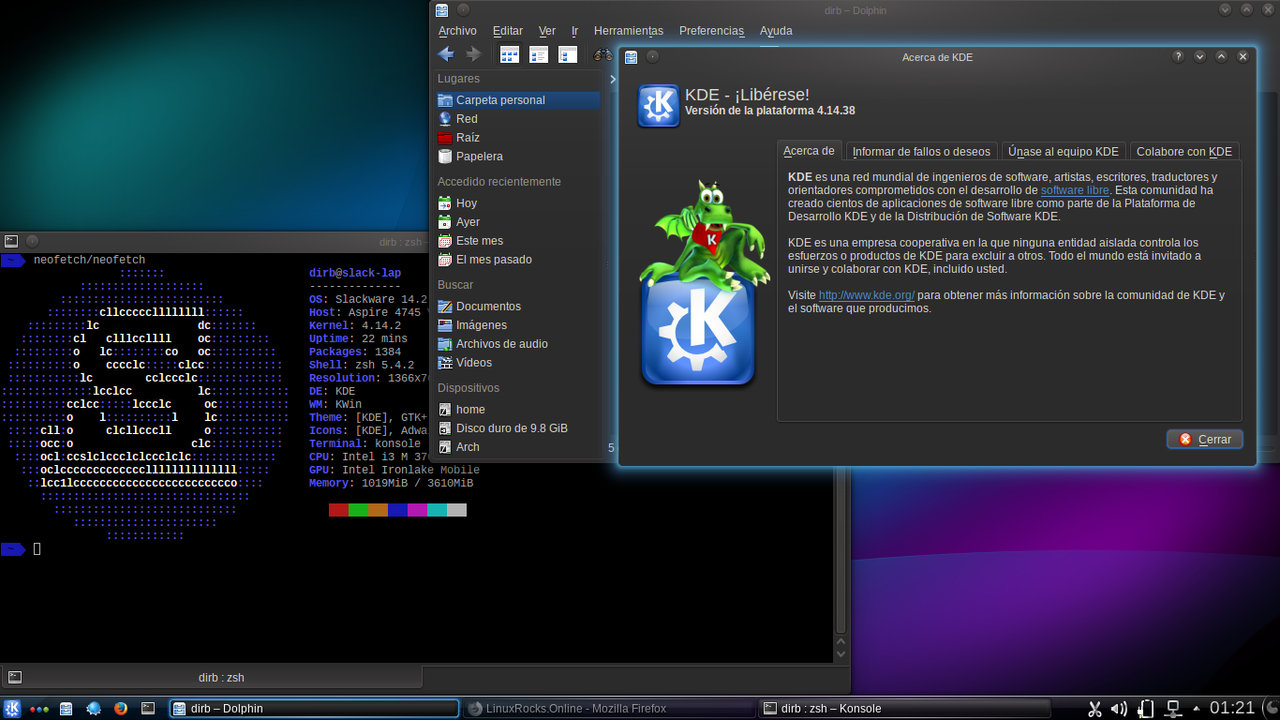Click the network tray icon
Image resolution: width=1280 pixels, height=720 pixels.
[x=1174, y=708]
